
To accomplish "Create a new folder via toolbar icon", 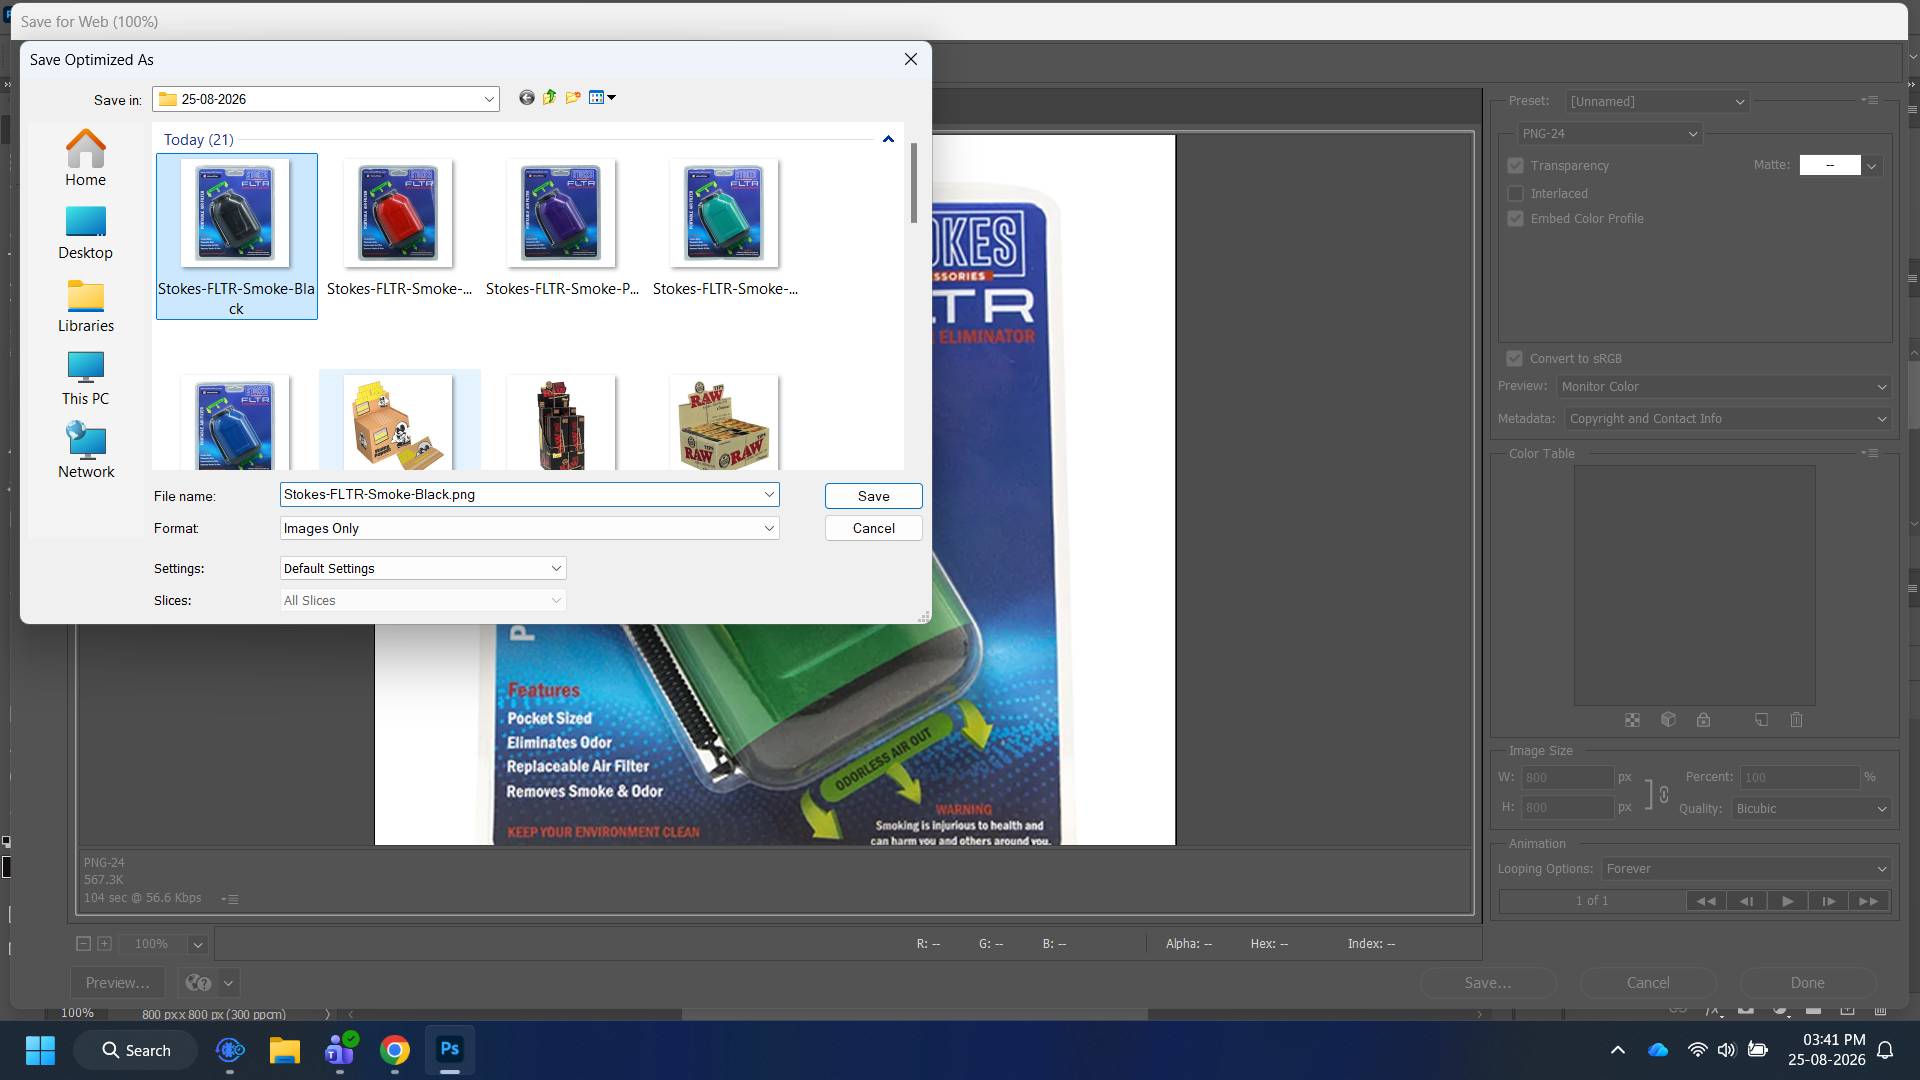I will click(x=573, y=98).
